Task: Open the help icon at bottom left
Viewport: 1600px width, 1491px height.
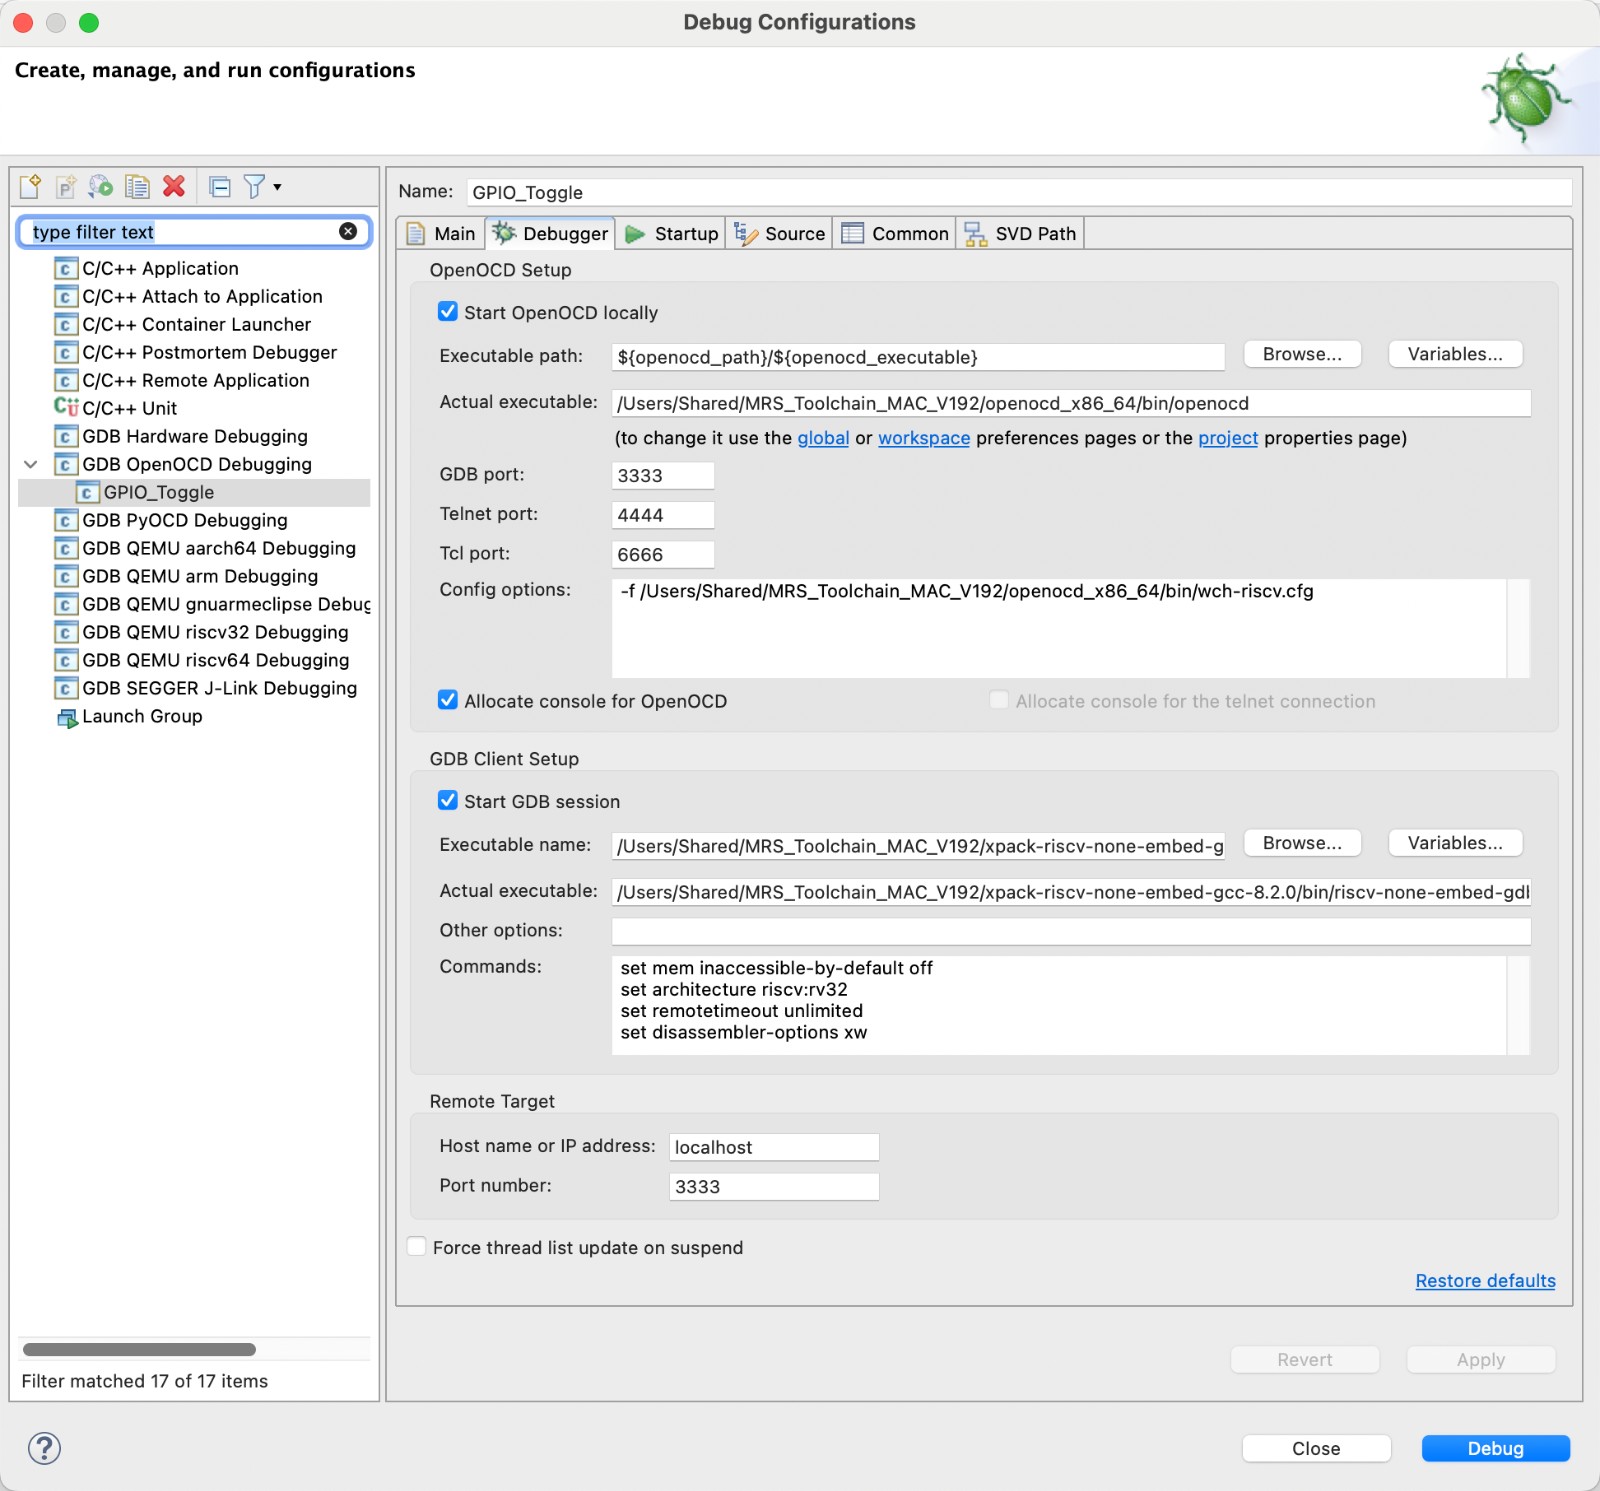Action: point(44,1448)
